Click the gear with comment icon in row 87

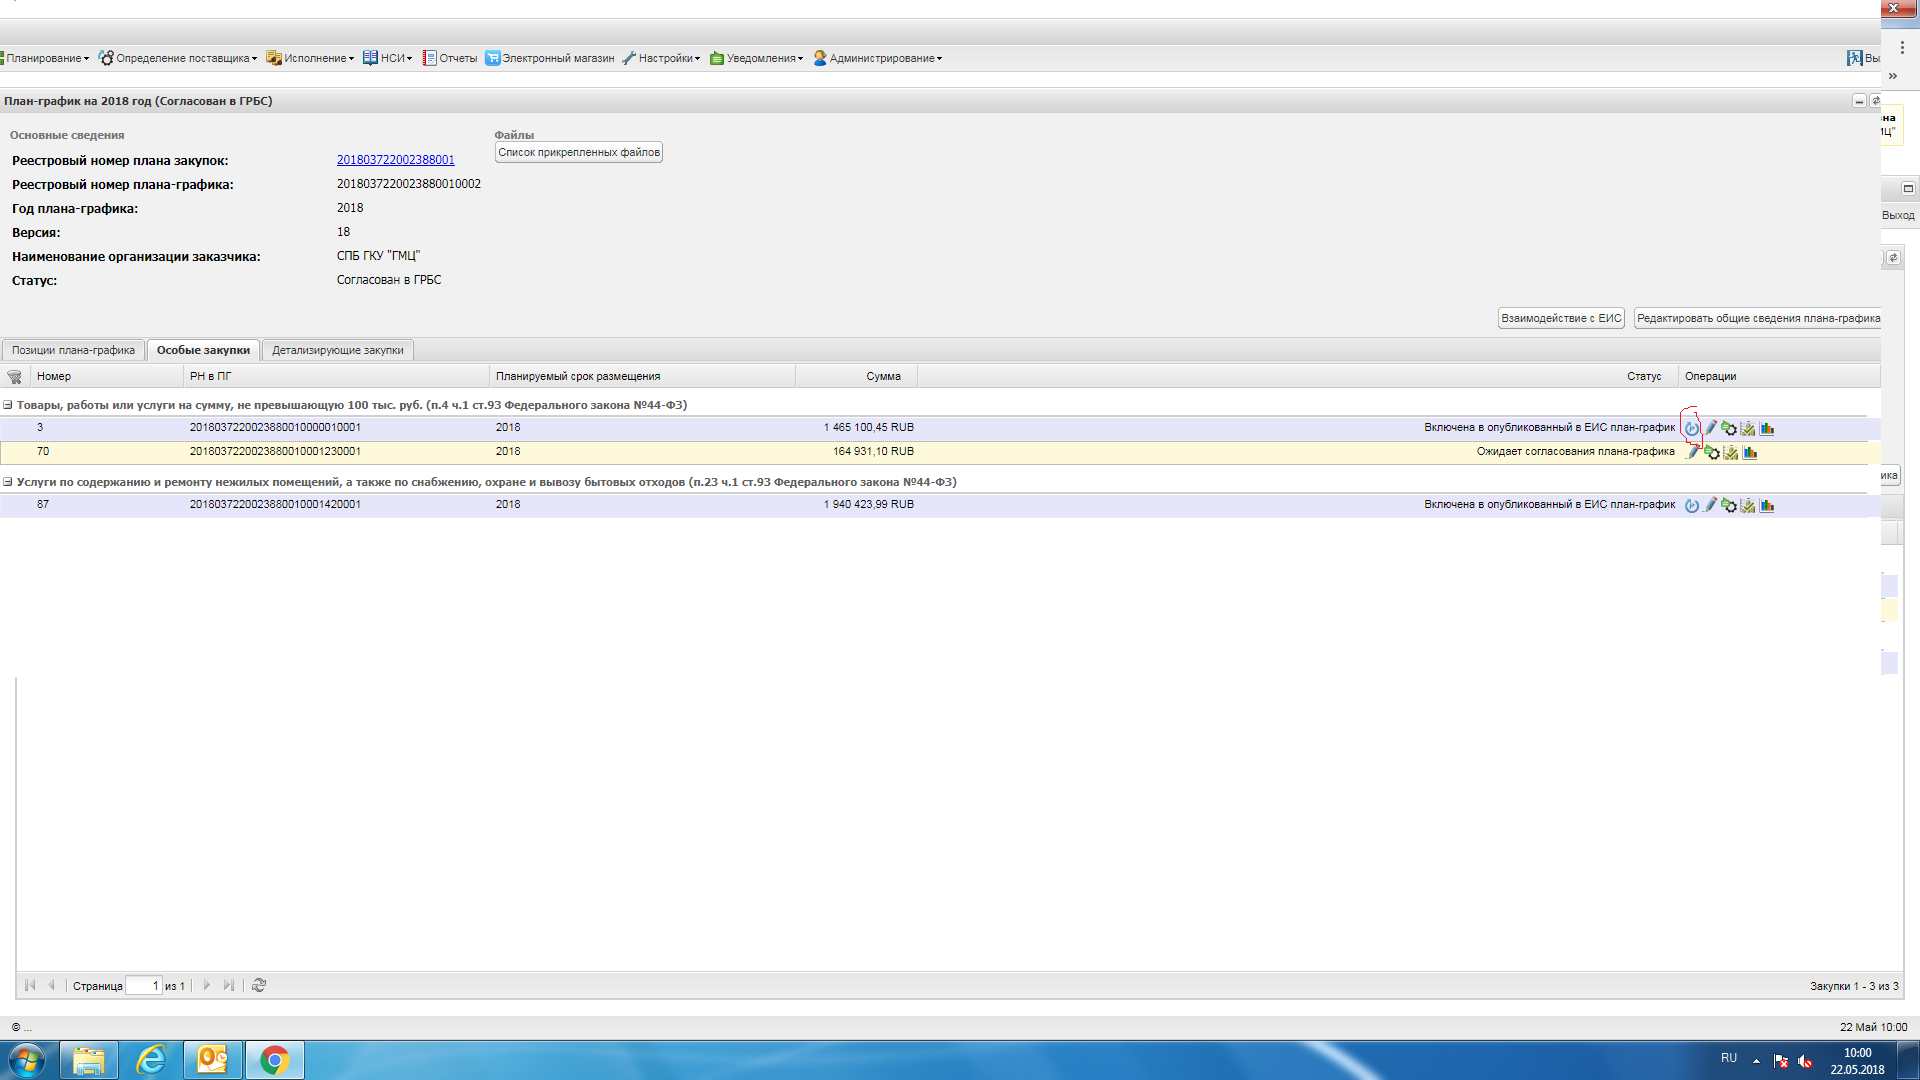coord(1729,505)
